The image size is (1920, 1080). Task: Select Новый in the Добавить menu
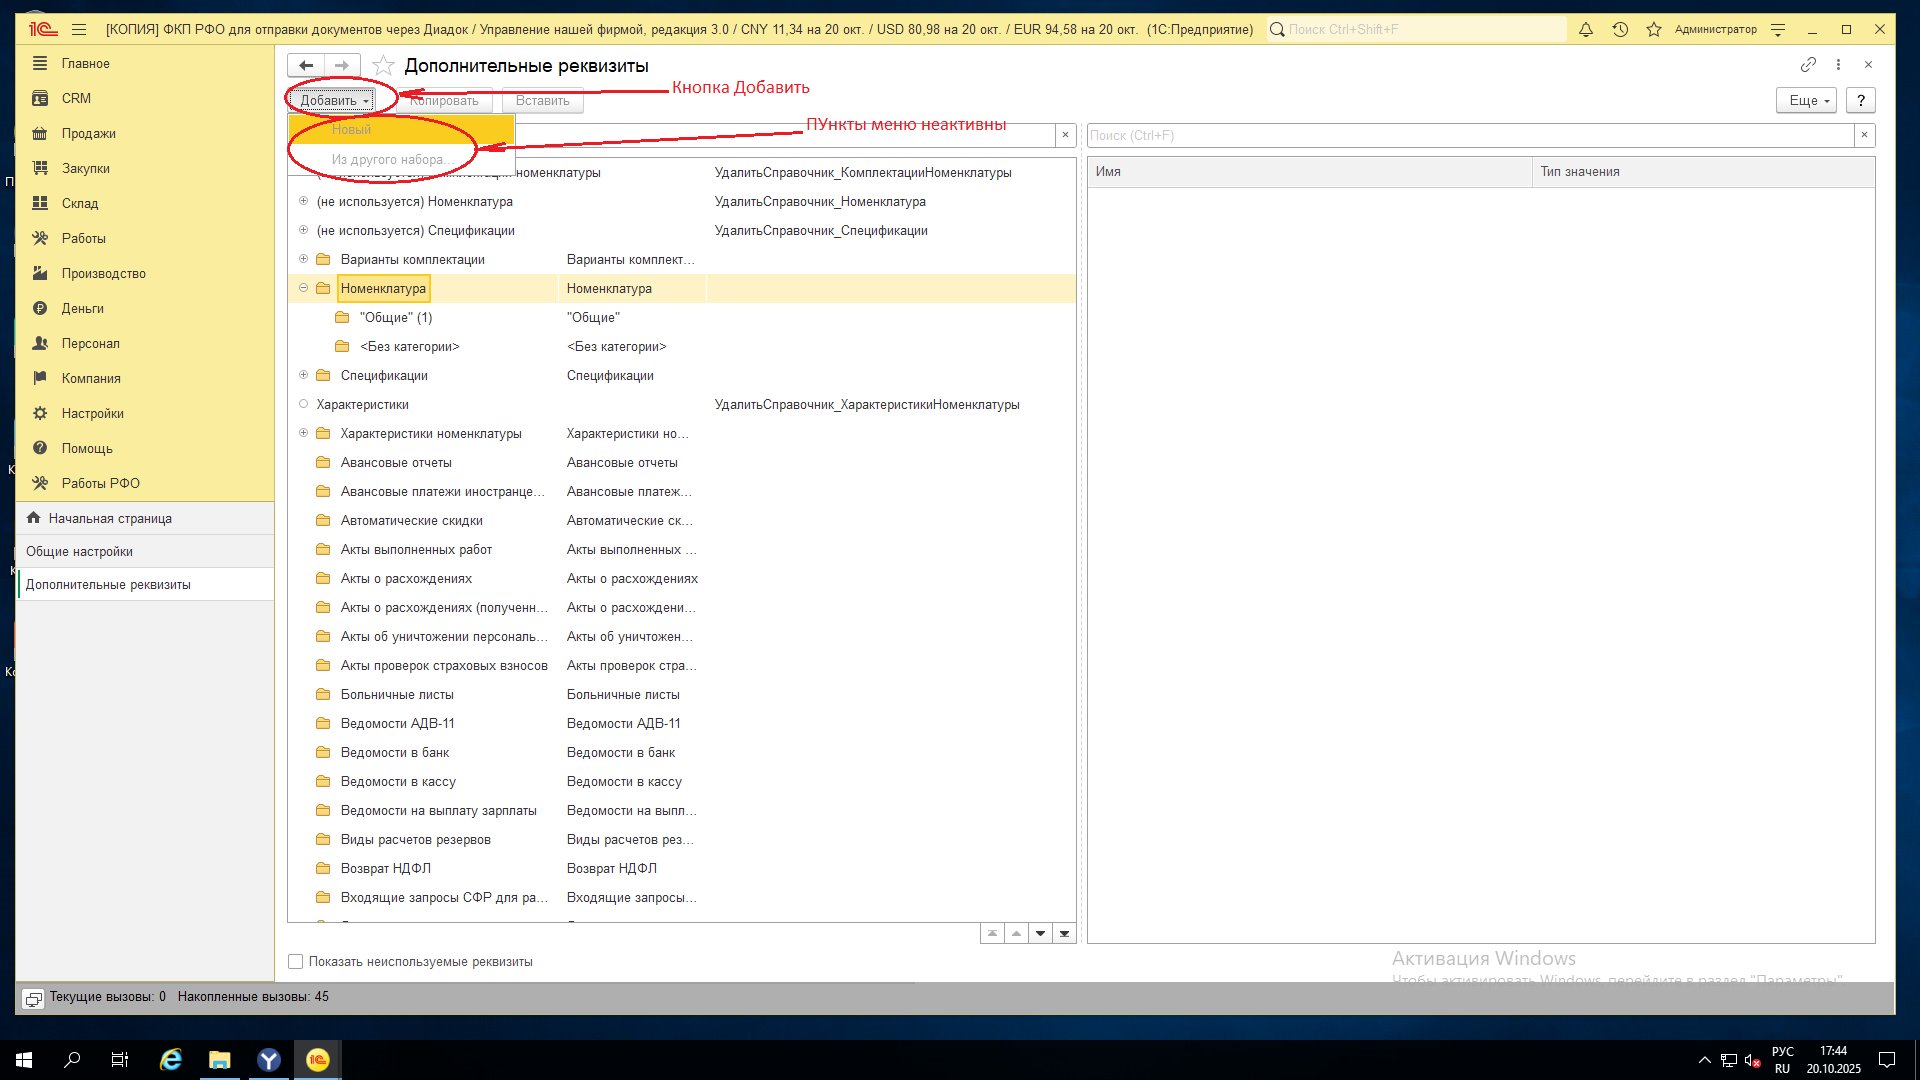pyautogui.click(x=352, y=130)
